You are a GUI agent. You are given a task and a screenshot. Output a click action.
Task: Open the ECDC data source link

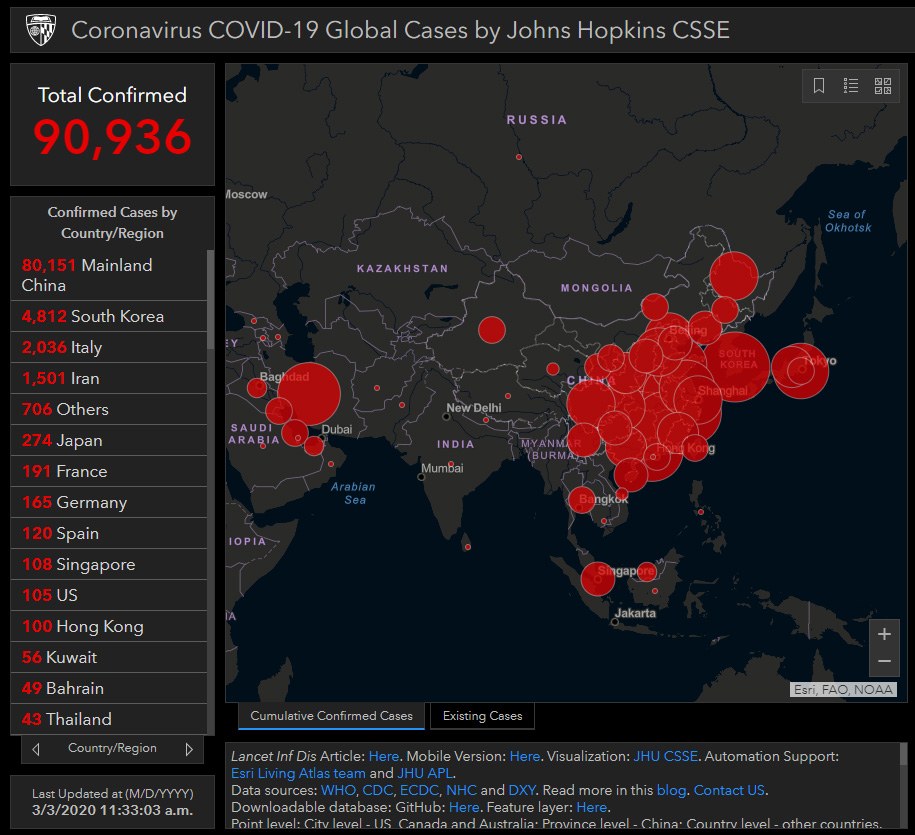[419, 790]
